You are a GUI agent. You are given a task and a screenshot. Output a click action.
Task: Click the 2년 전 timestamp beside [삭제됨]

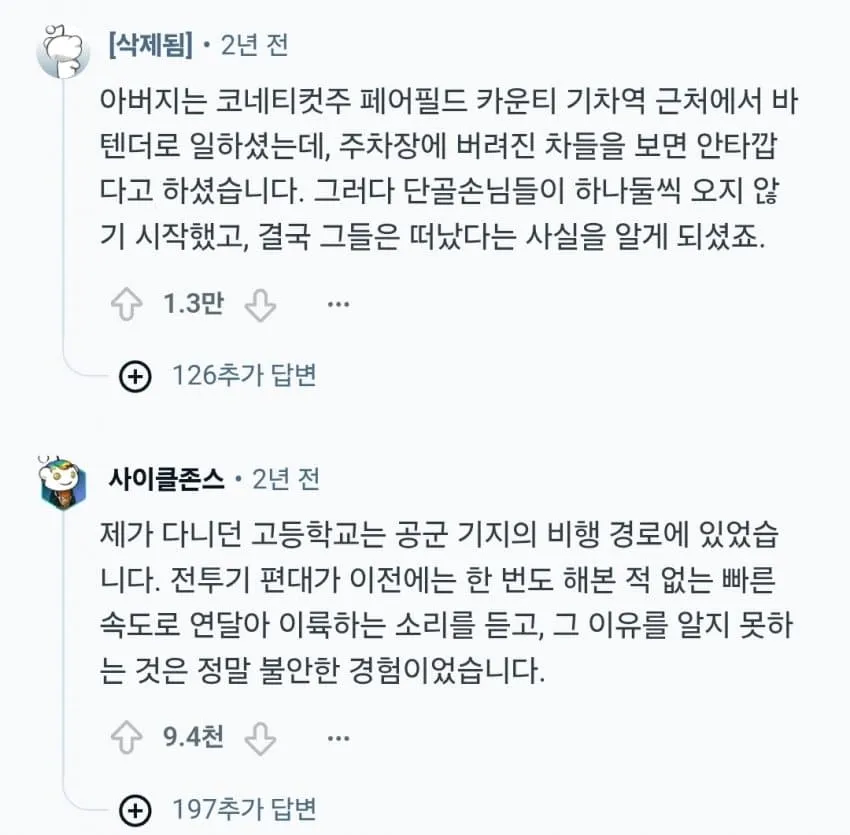coord(254,45)
